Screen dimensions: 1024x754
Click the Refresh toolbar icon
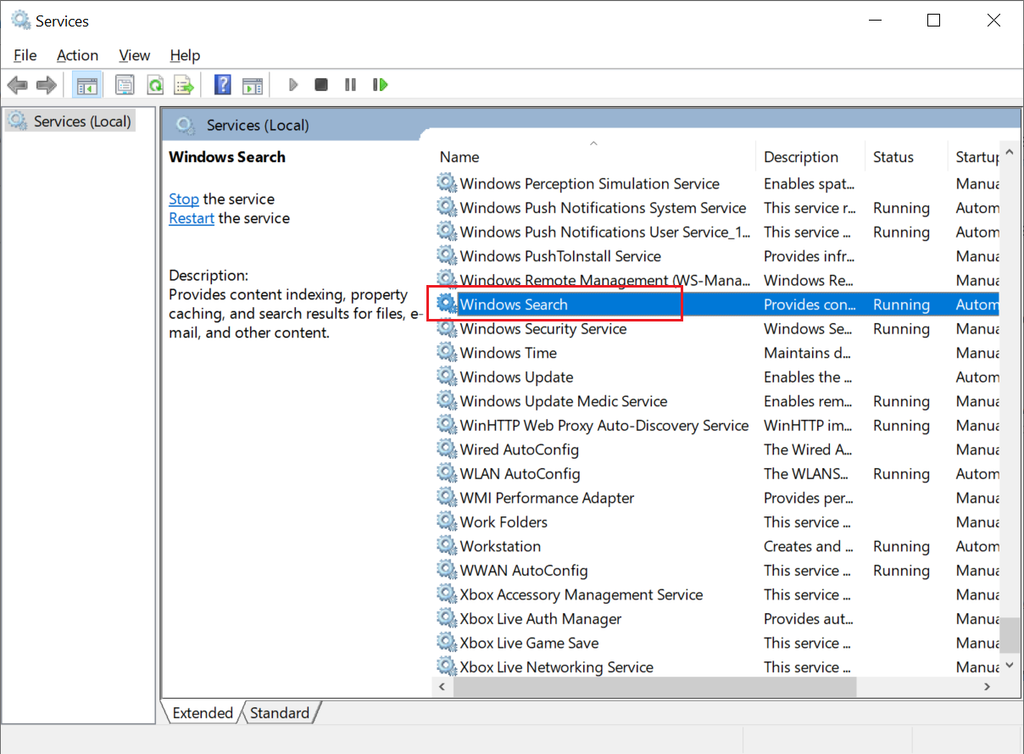pyautogui.click(x=155, y=85)
